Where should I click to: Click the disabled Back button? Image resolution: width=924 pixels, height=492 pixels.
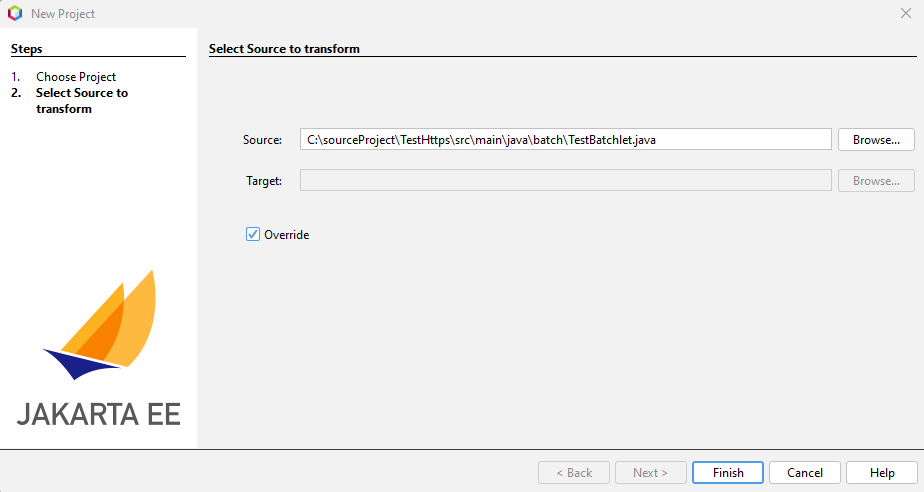click(574, 473)
